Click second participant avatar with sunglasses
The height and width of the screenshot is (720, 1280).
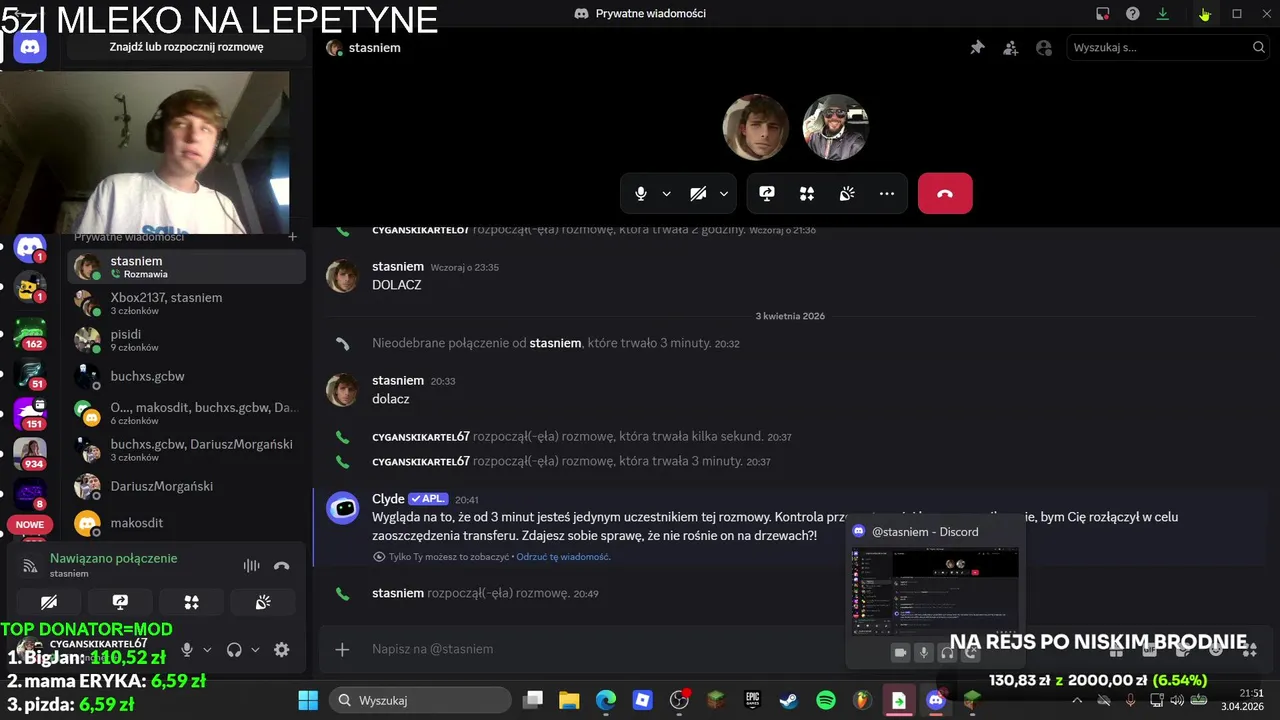836,127
